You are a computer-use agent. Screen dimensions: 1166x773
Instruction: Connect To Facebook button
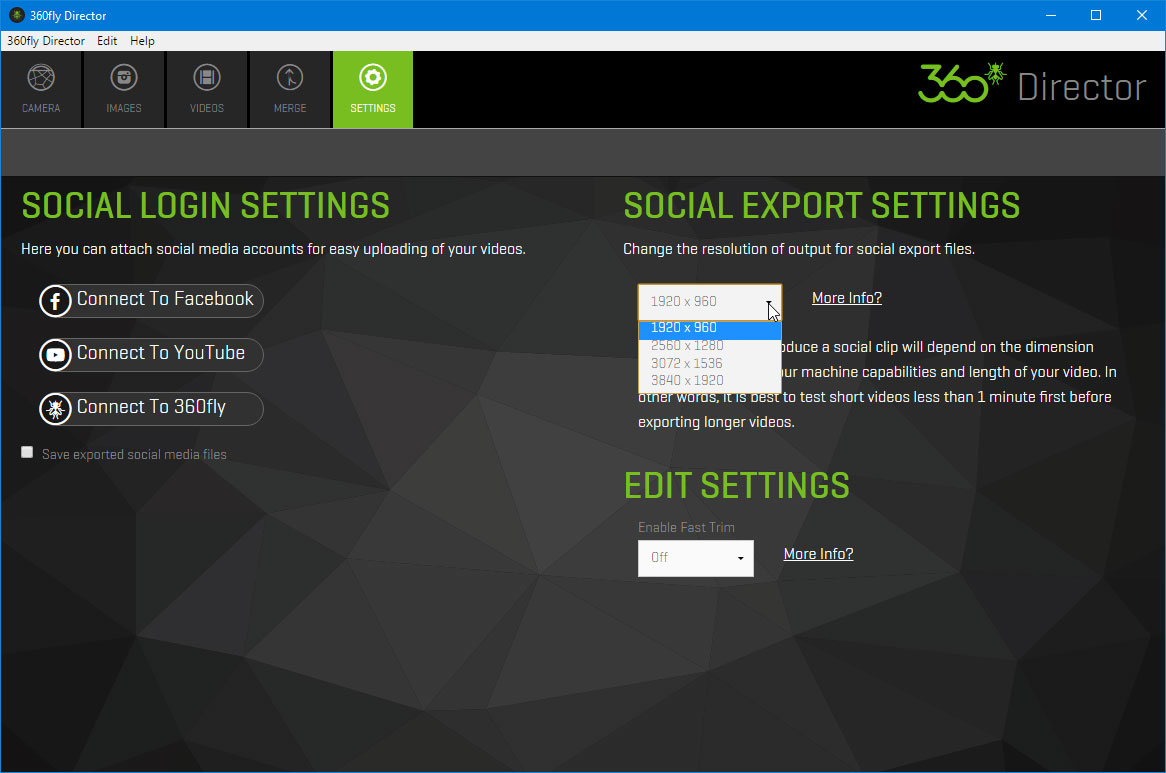pos(152,300)
